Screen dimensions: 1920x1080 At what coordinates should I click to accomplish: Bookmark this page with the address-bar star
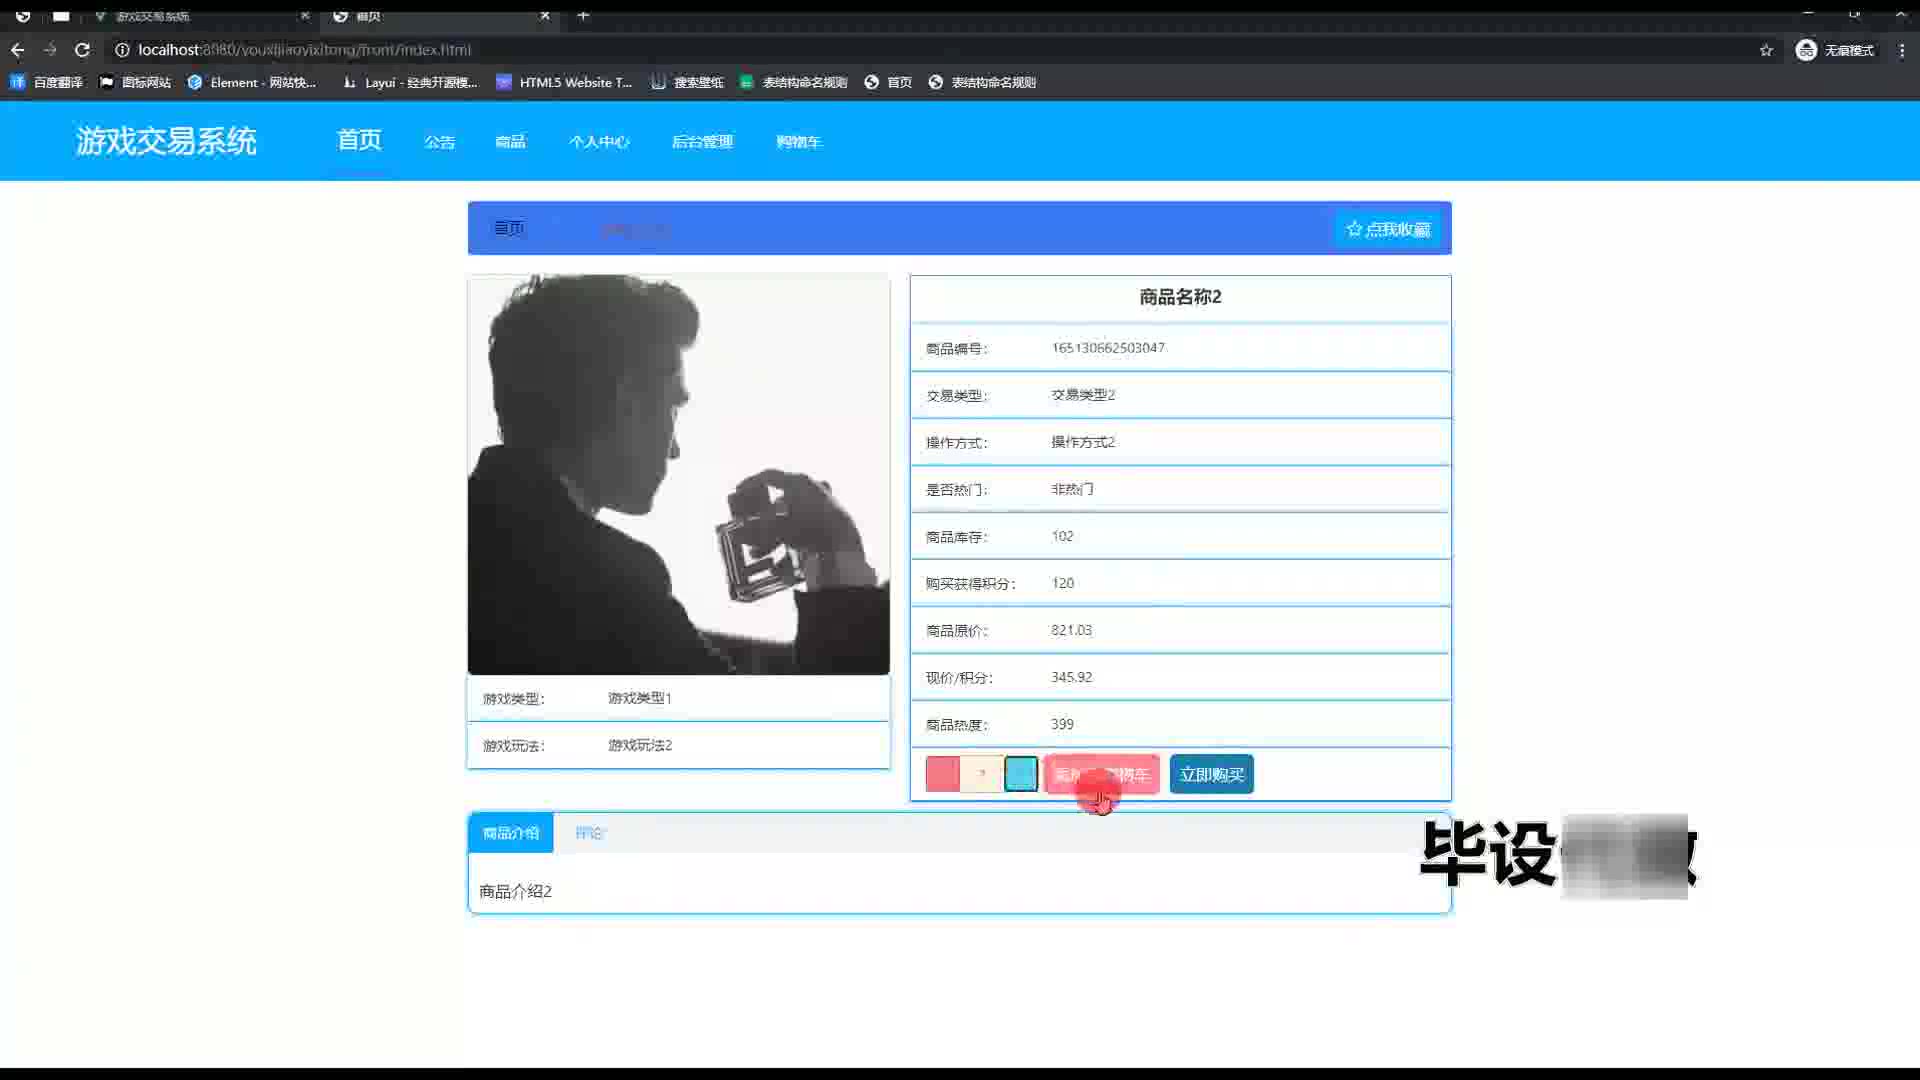pyautogui.click(x=1766, y=50)
